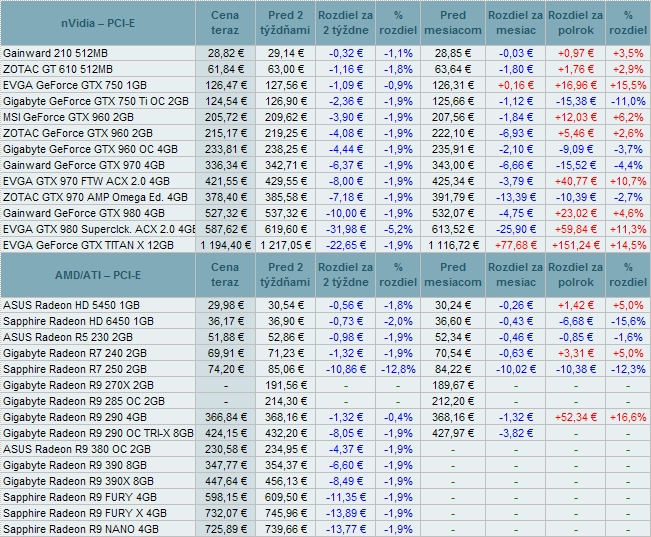Select Gigabyte GeForce GTX 960 OC 4GB
This screenshot has height=537, width=651.
coord(91,149)
